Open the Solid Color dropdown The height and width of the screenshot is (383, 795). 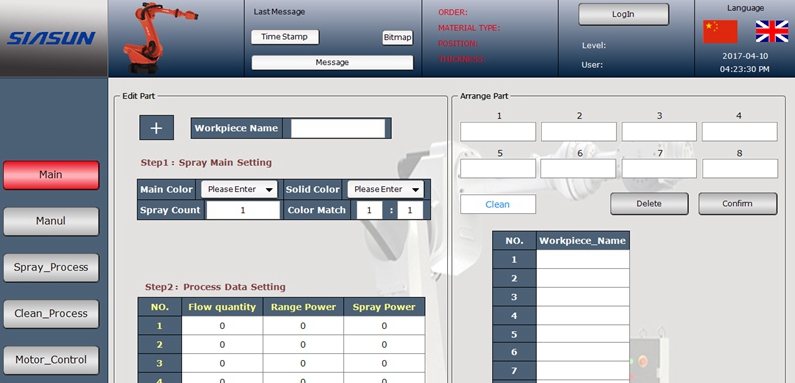coord(385,189)
